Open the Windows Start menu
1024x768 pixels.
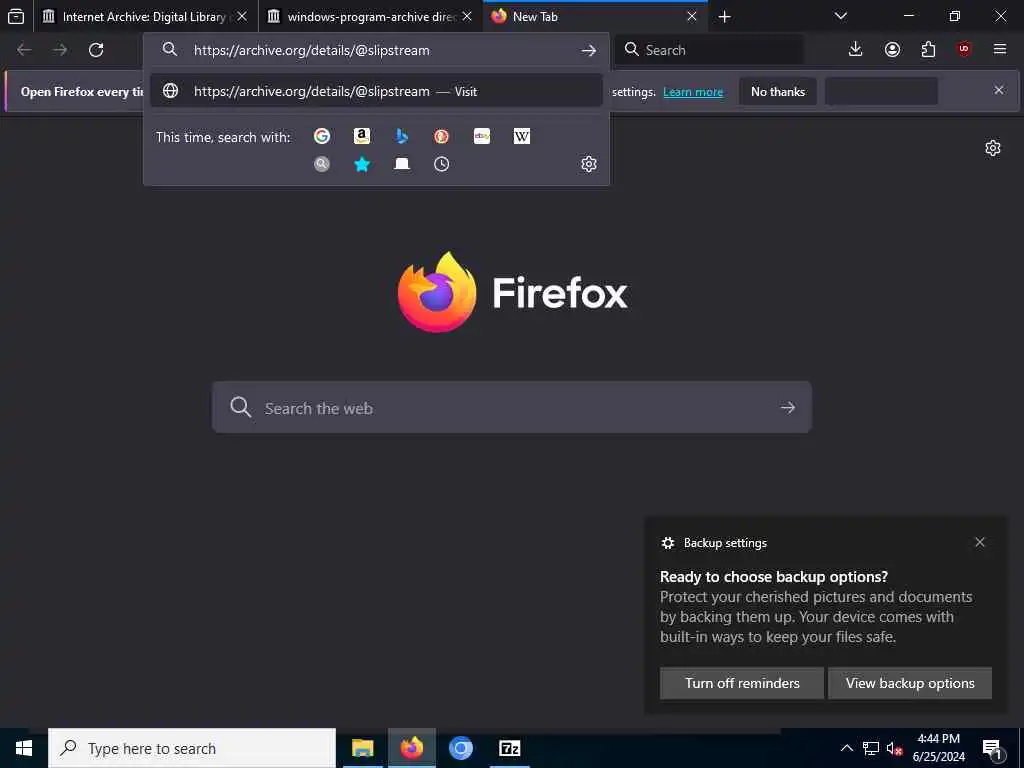click(x=24, y=748)
